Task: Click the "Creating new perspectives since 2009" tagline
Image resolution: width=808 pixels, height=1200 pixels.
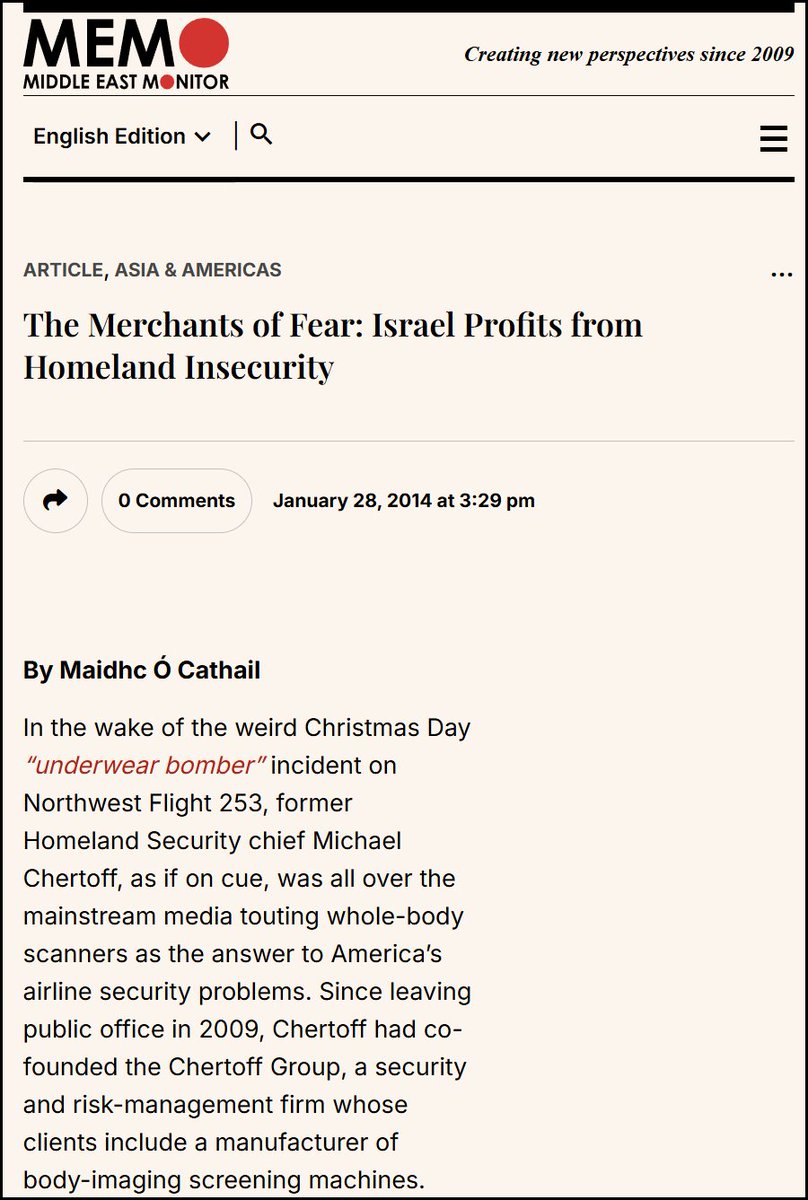Action: tap(629, 54)
